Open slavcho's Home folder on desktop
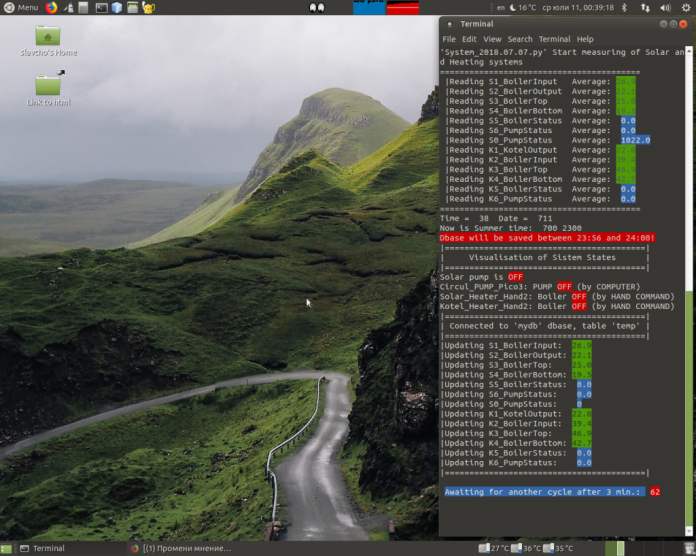This screenshot has height=556, width=696. (x=48, y=40)
